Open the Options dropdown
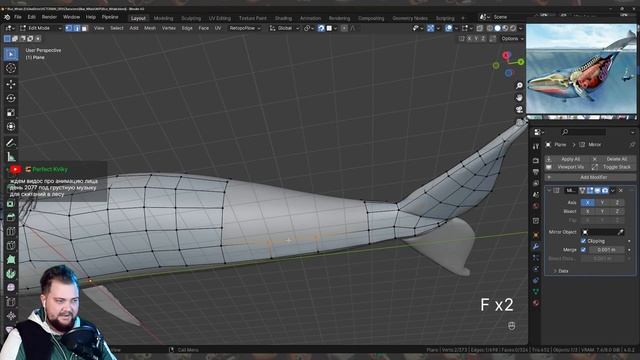This screenshot has height=360, width=640. 512,39
